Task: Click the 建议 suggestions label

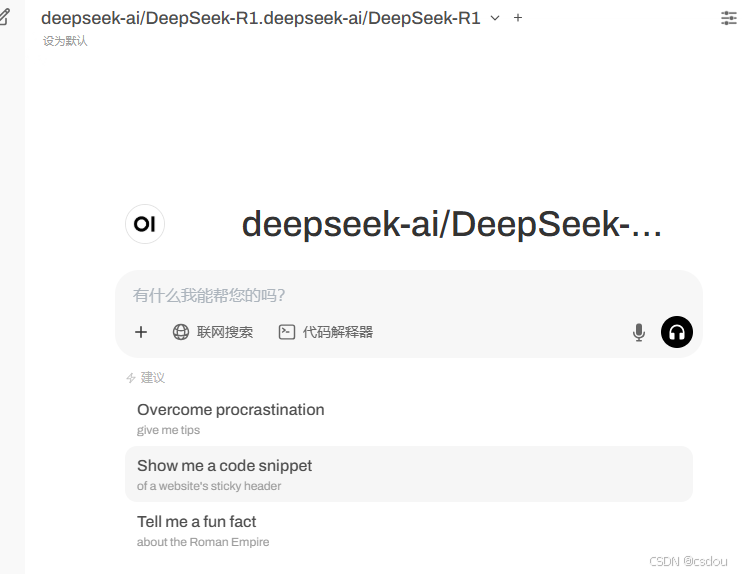Action: pos(152,378)
